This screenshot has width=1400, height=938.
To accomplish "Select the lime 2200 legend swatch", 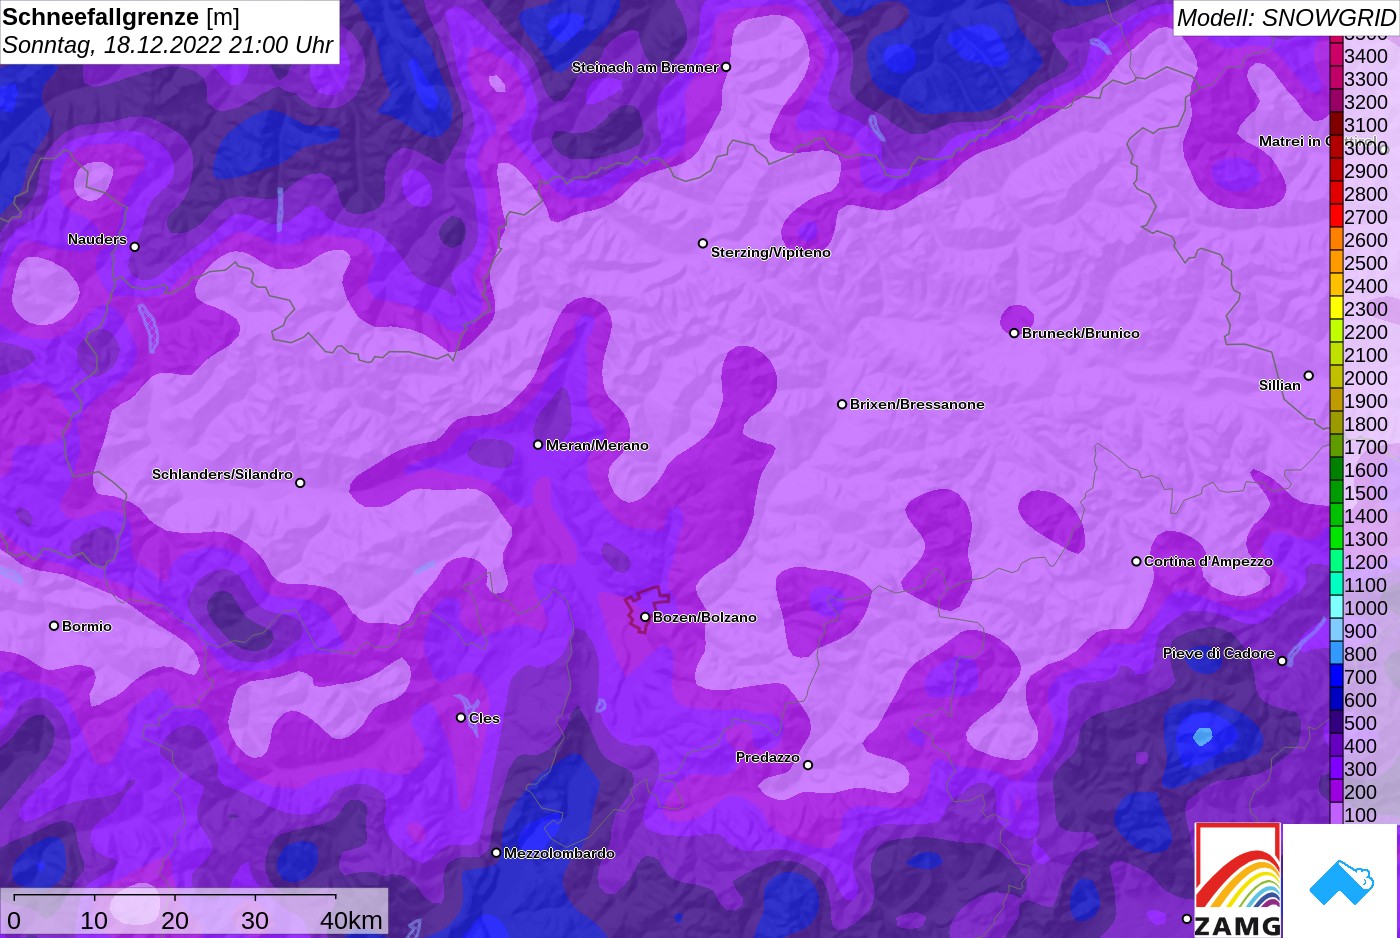I will (1336, 331).
